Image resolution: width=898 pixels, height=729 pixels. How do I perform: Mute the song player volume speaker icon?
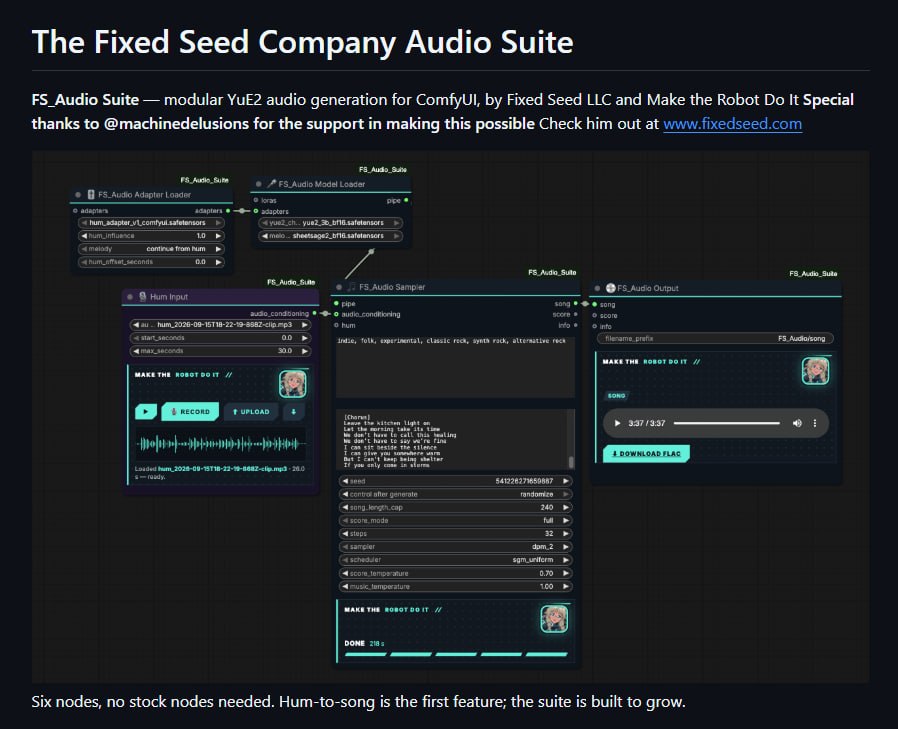(x=797, y=423)
